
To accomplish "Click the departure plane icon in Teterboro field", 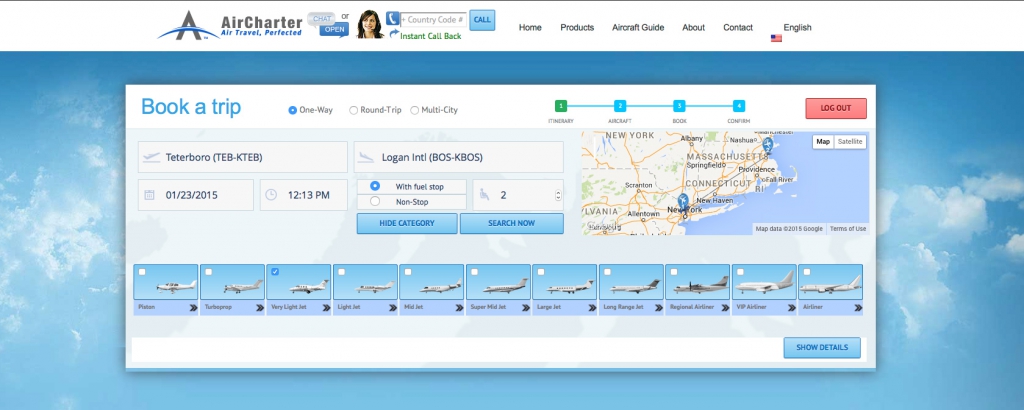I will [151, 157].
